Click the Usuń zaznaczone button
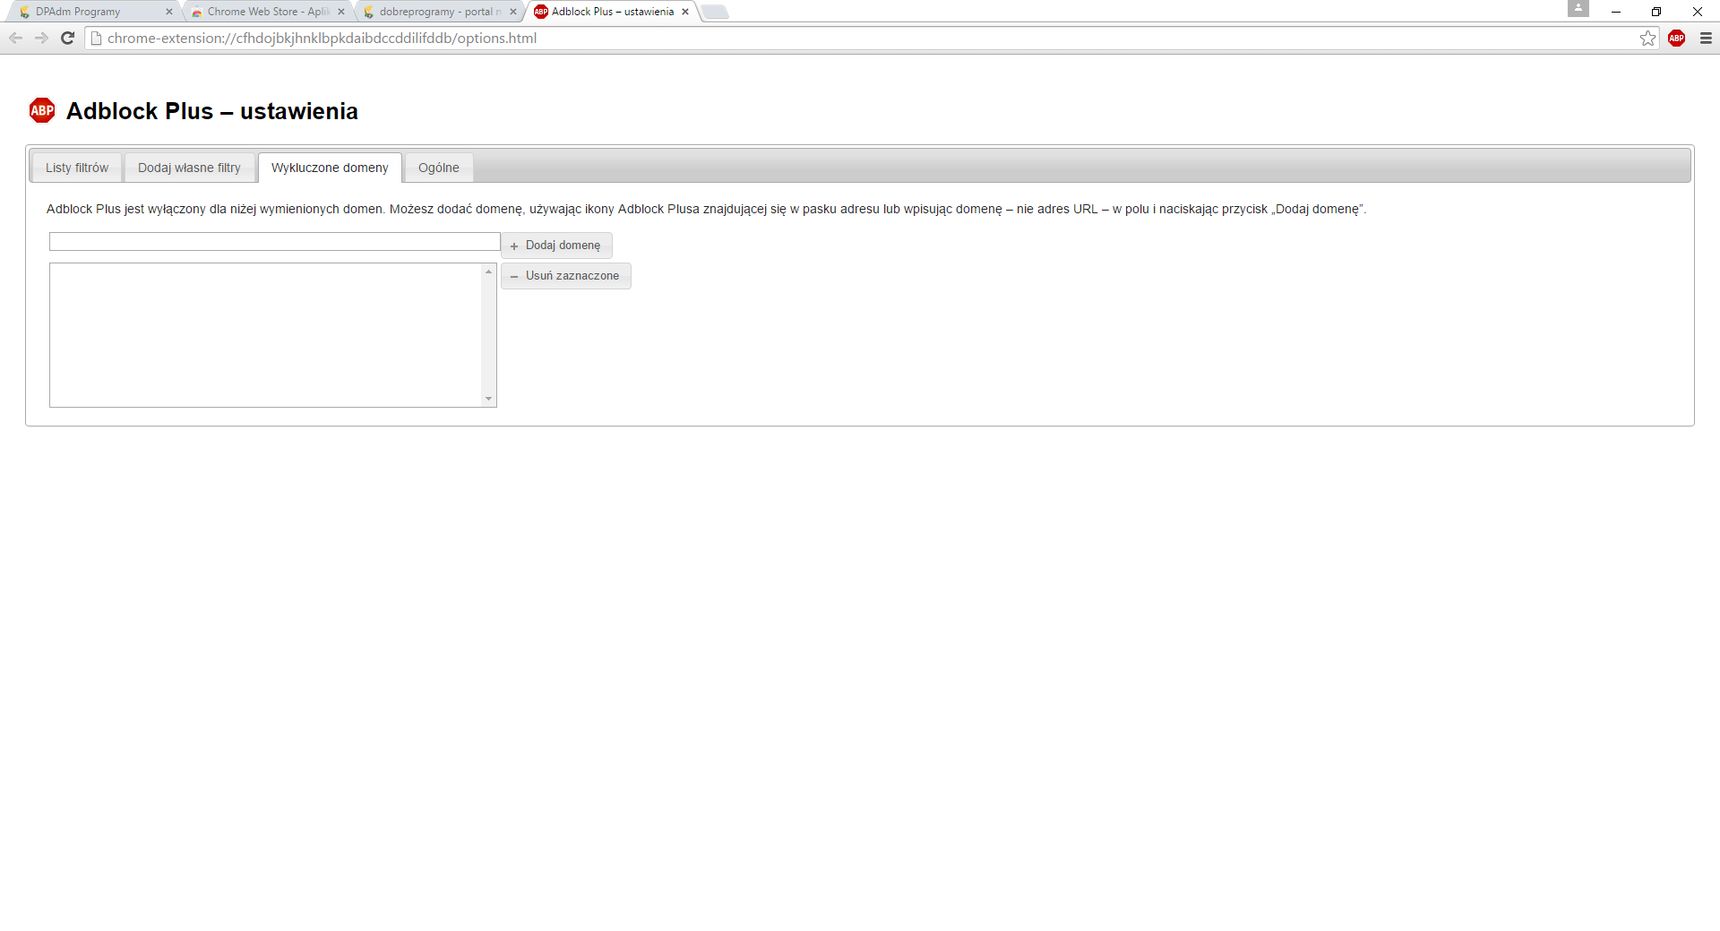 click(566, 276)
